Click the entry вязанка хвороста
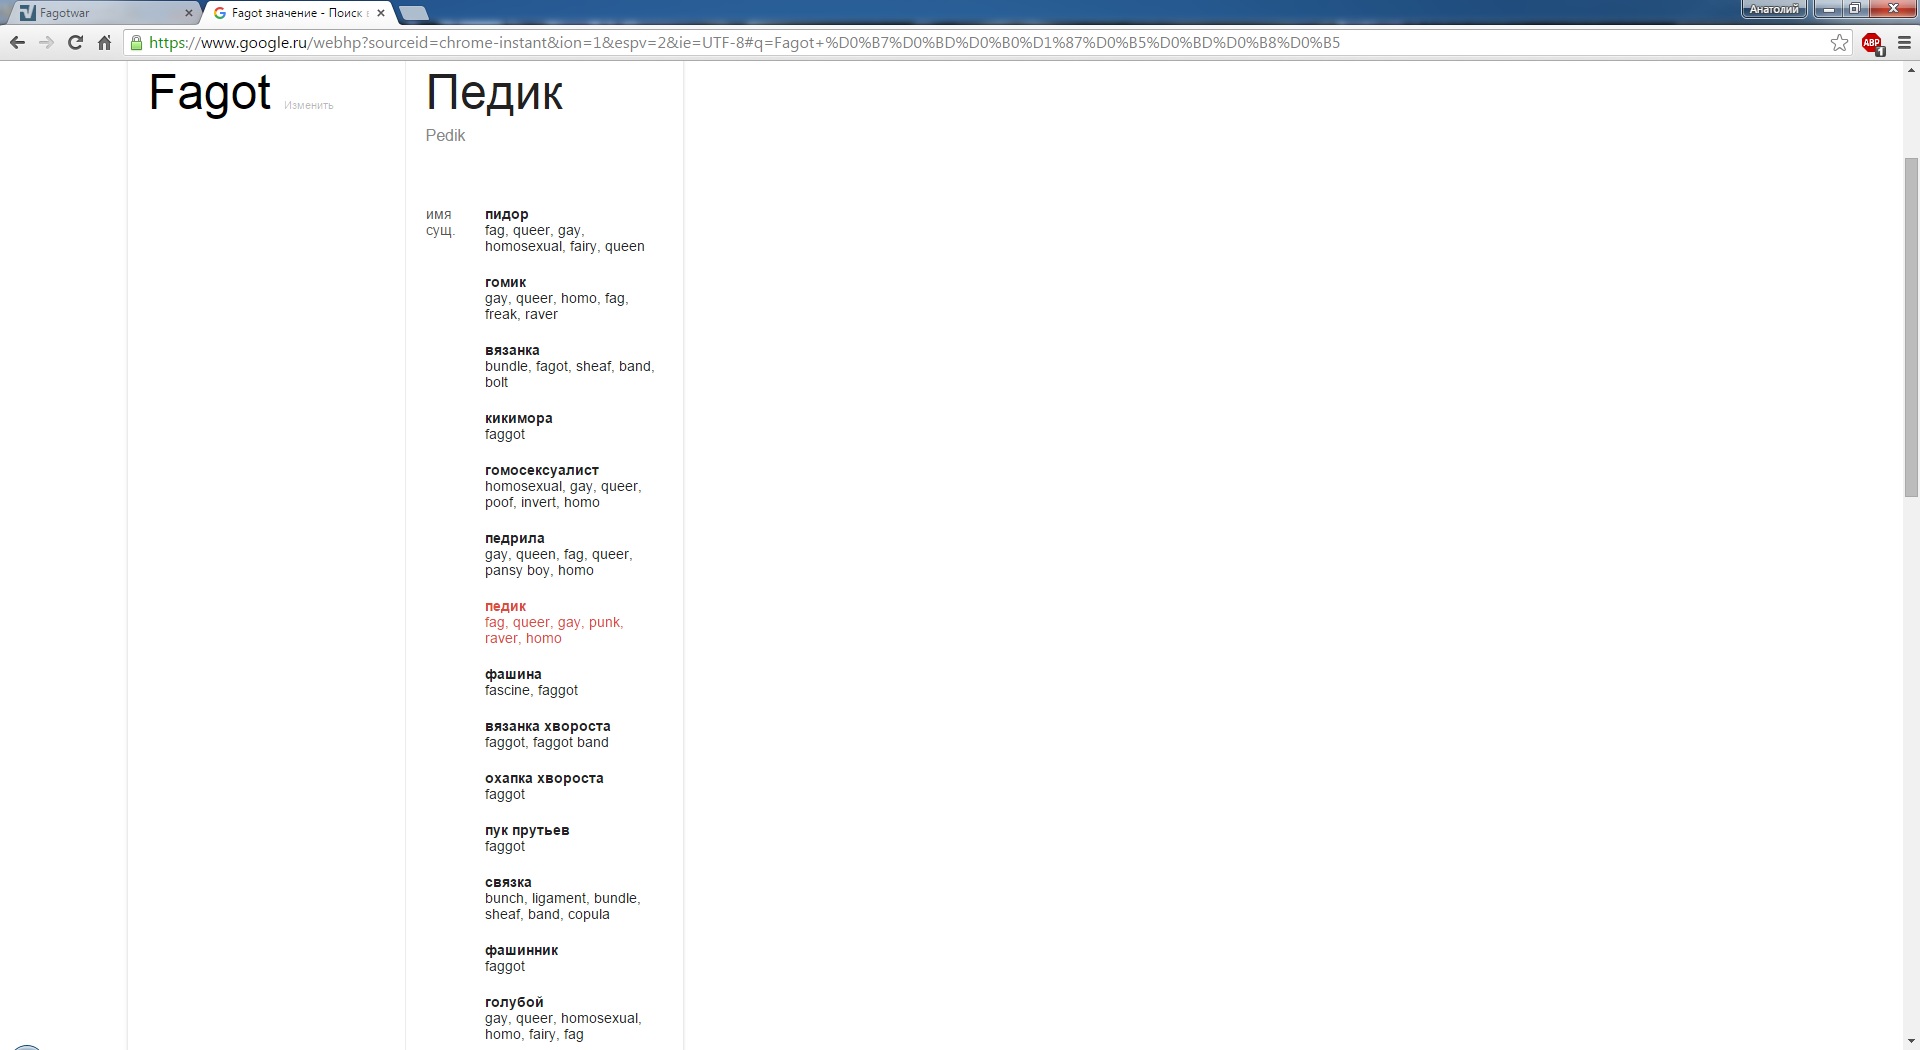Viewport: 1920px width, 1050px height. [x=547, y=726]
